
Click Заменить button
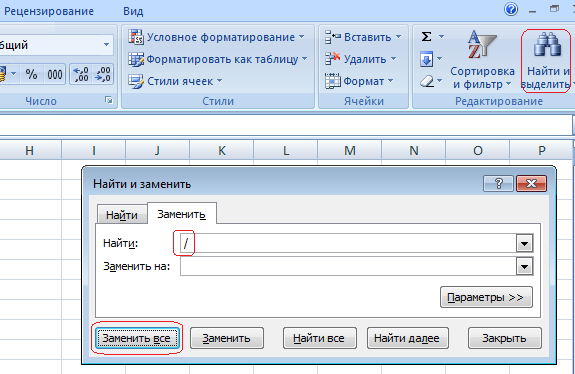pos(227,338)
